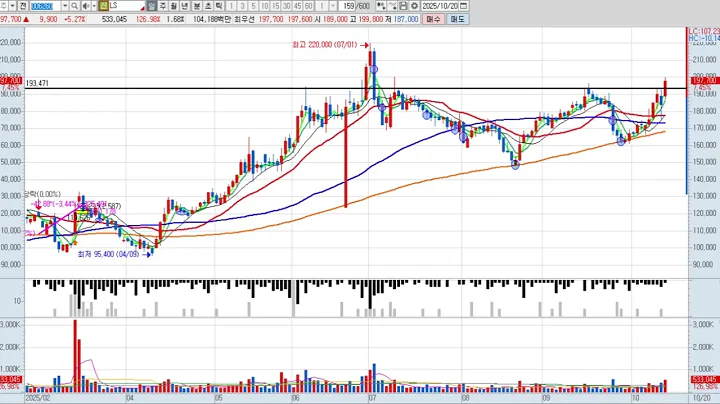Click the speaker sound icon
The height and width of the screenshot is (404, 720).
(86, 6)
